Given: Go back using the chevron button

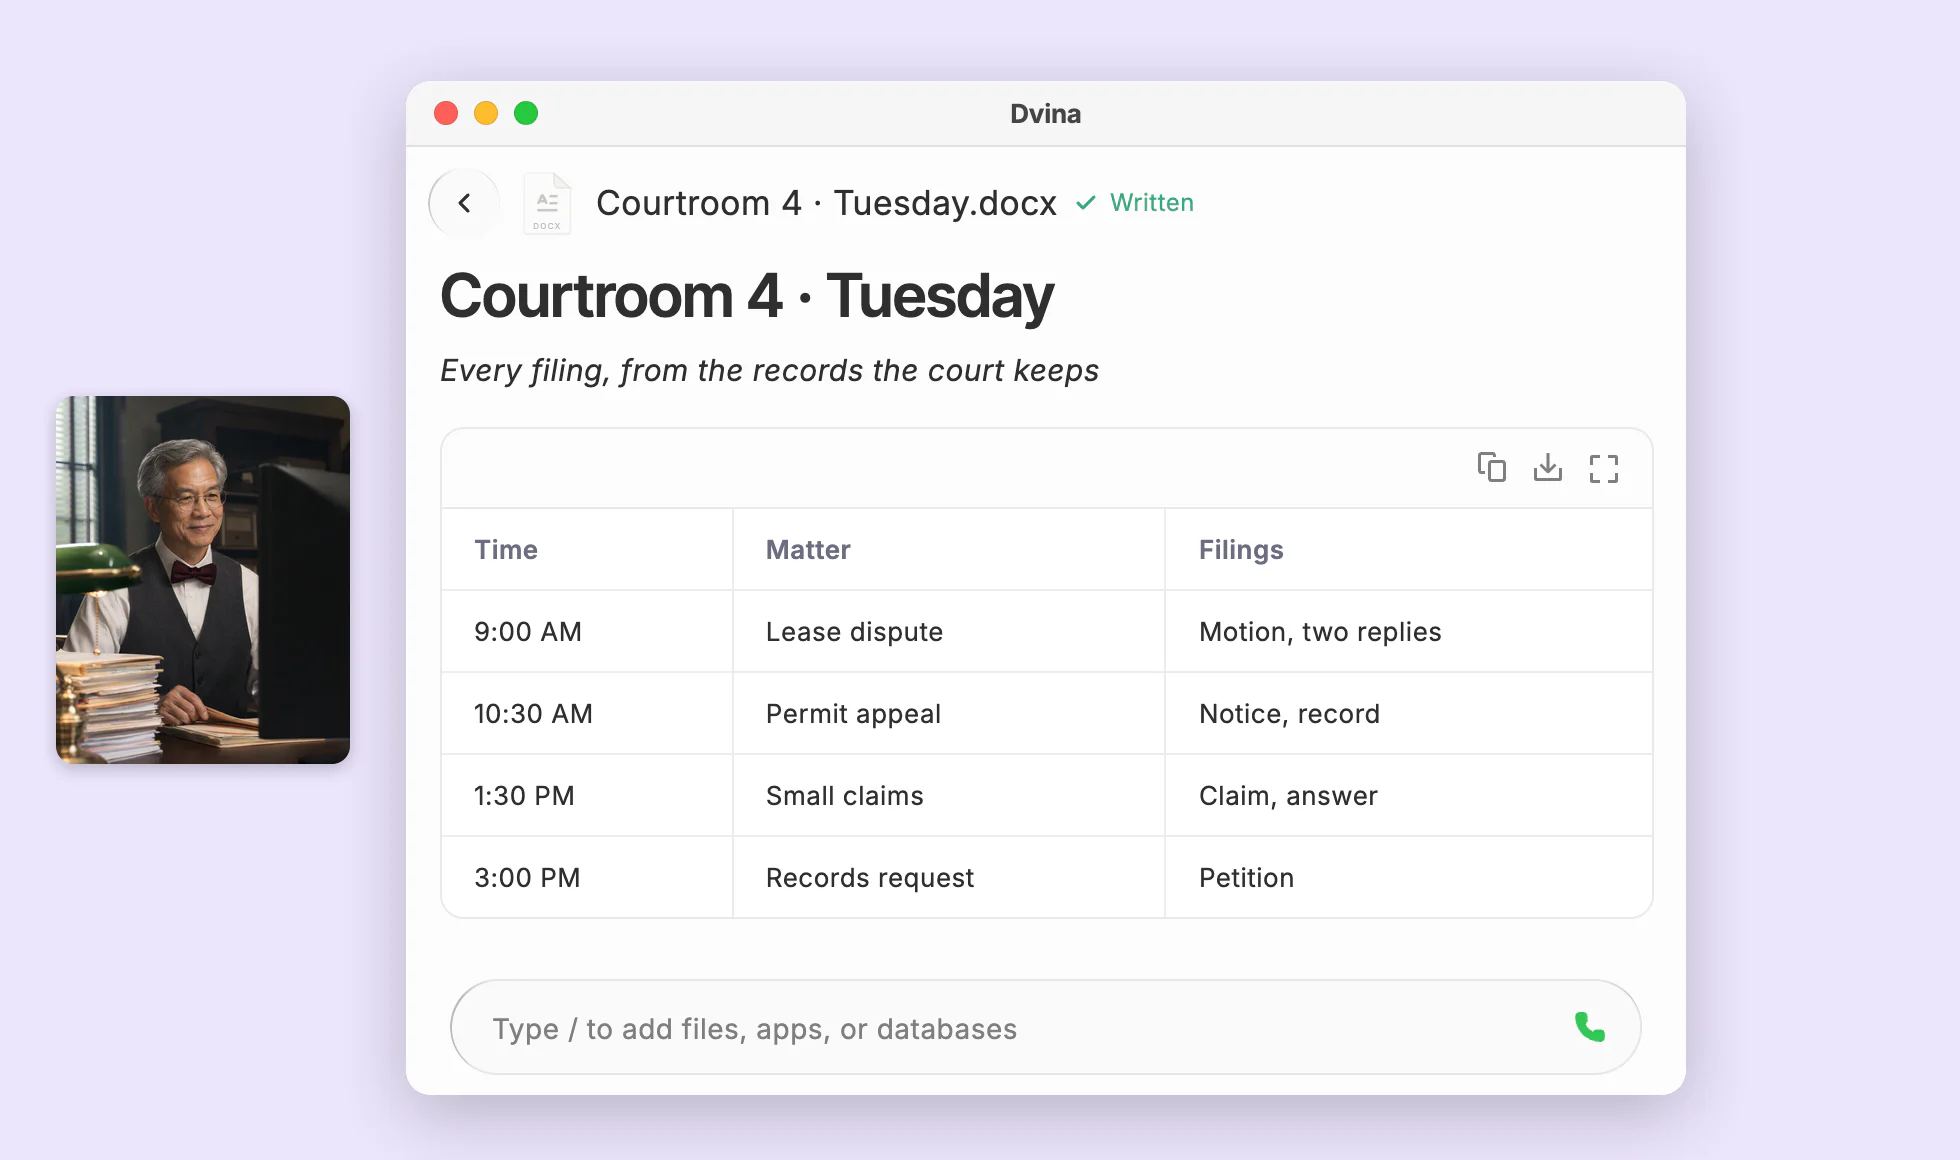Looking at the screenshot, I should pyautogui.click(x=464, y=203).
